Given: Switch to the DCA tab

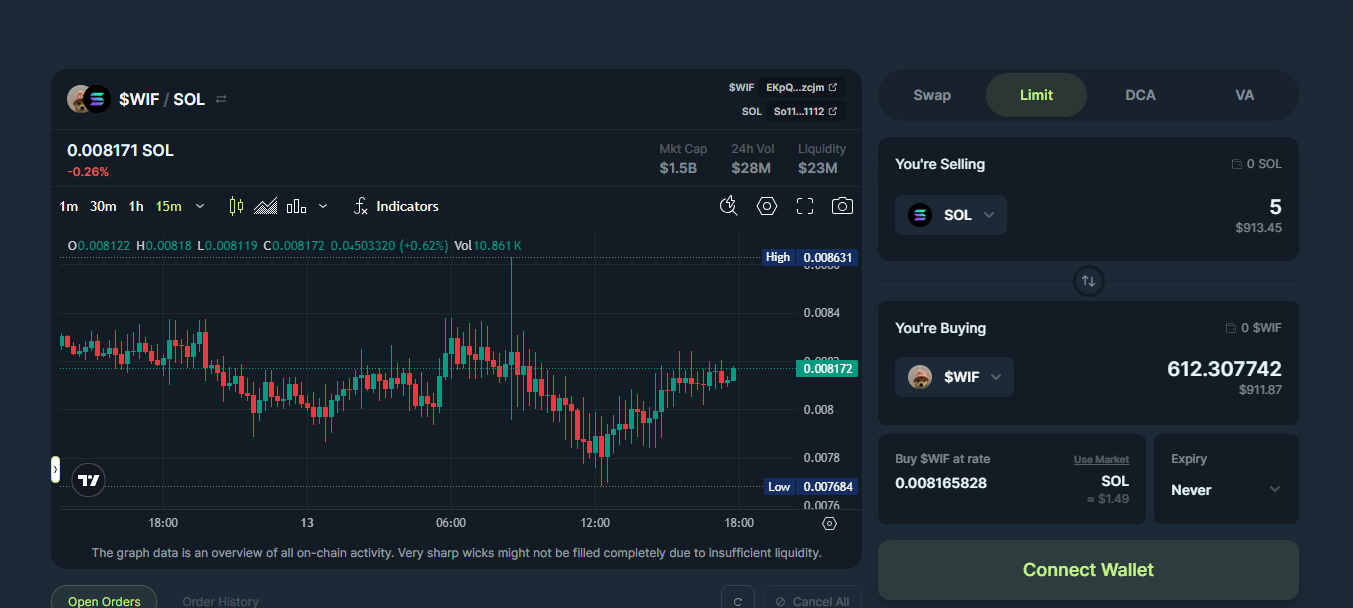Looking at the screenshot, I should 1140,95.
